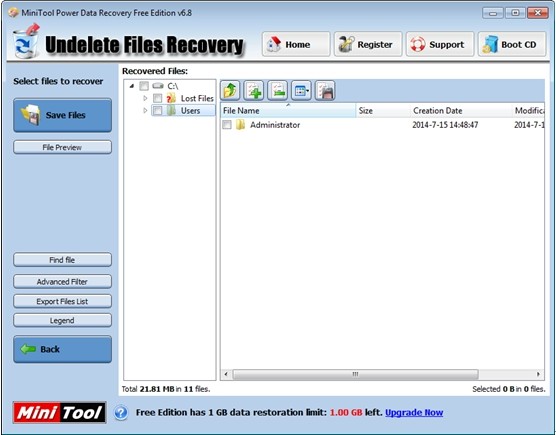Sort by the Creation Date column
The height and width of the screenshot is (435, 556).
click(x=461, y=111)
